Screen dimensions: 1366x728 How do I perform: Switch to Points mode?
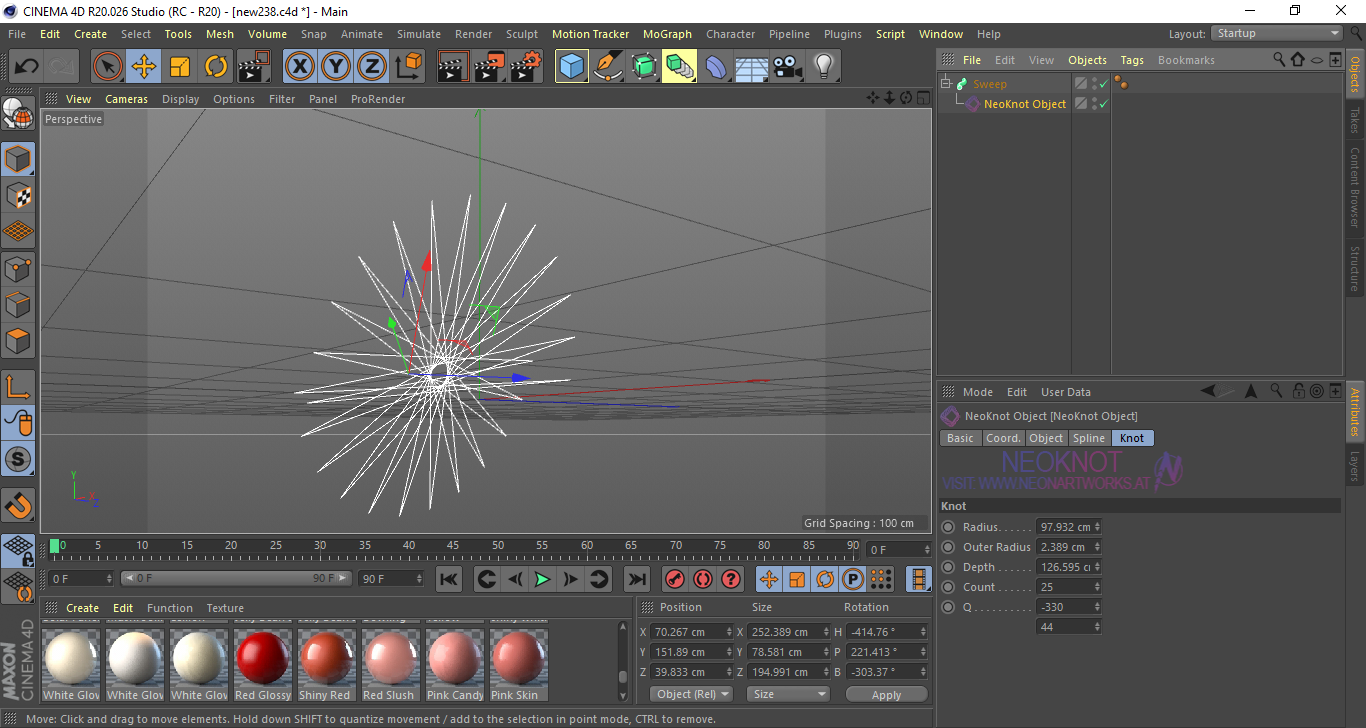(18, 268)
